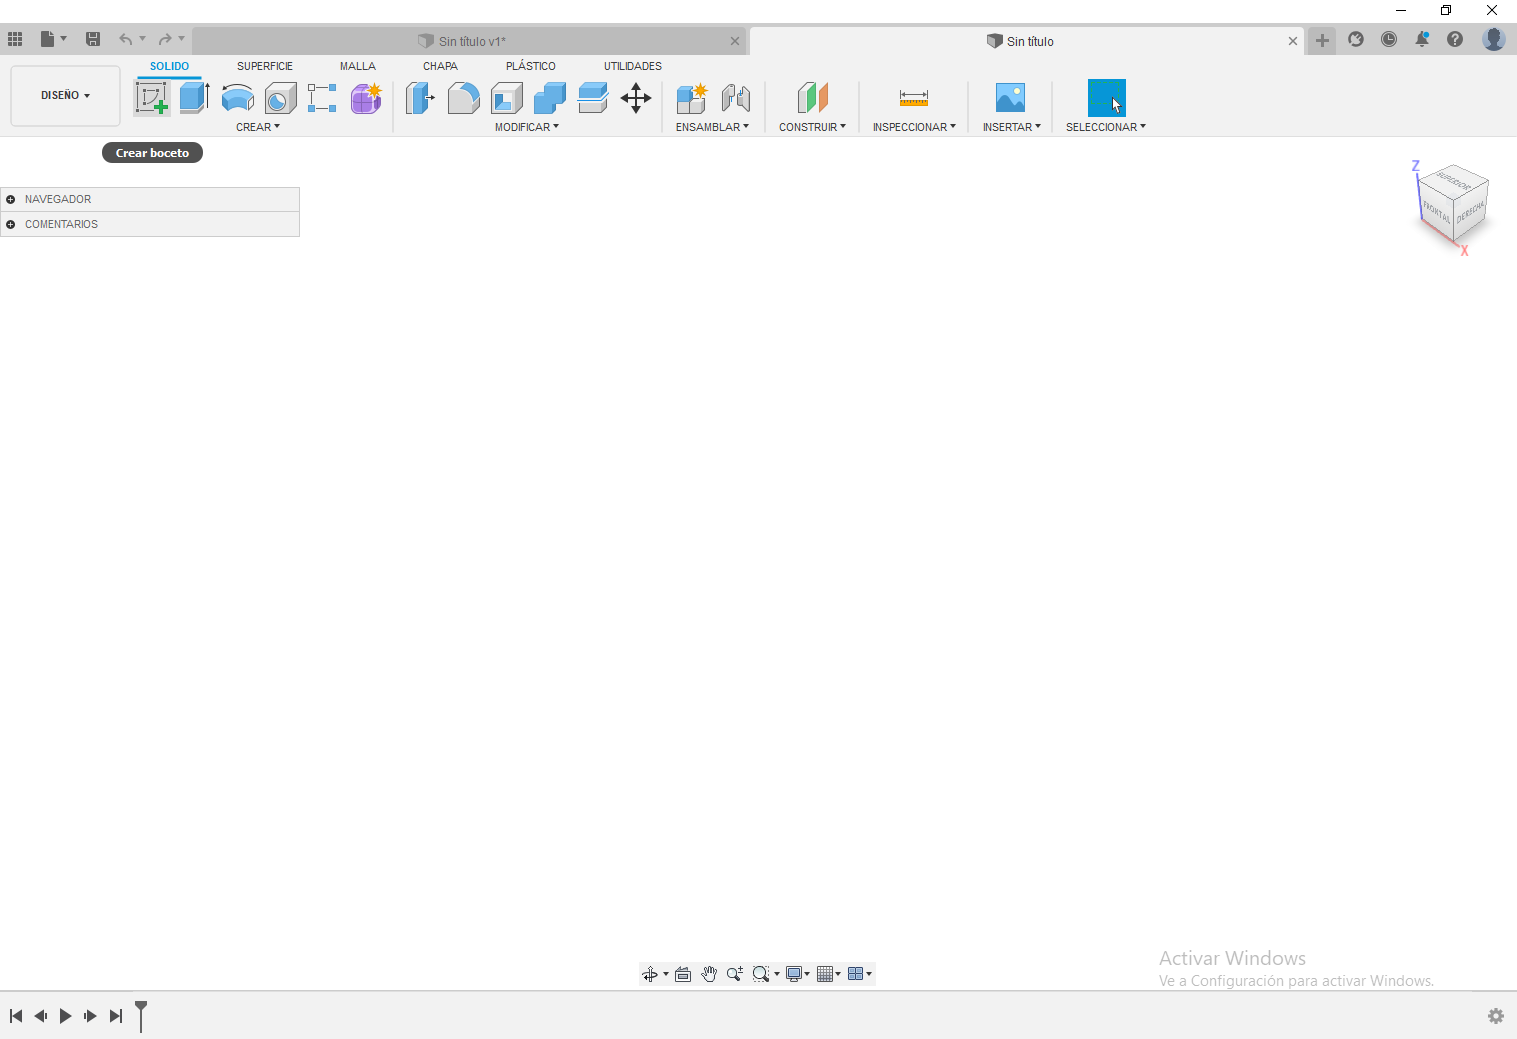Select the Revolve tool icon
The height and width of the screenshot is (1039, 1517).
(x=237, y=98)
